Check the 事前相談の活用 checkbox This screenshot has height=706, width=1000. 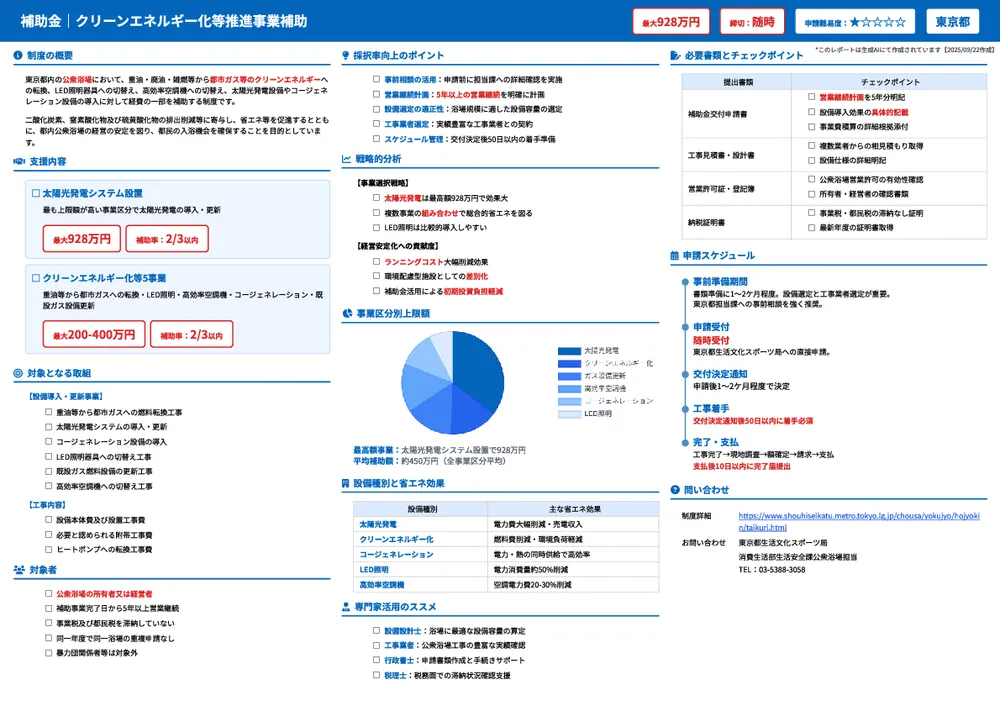(376, 79)
